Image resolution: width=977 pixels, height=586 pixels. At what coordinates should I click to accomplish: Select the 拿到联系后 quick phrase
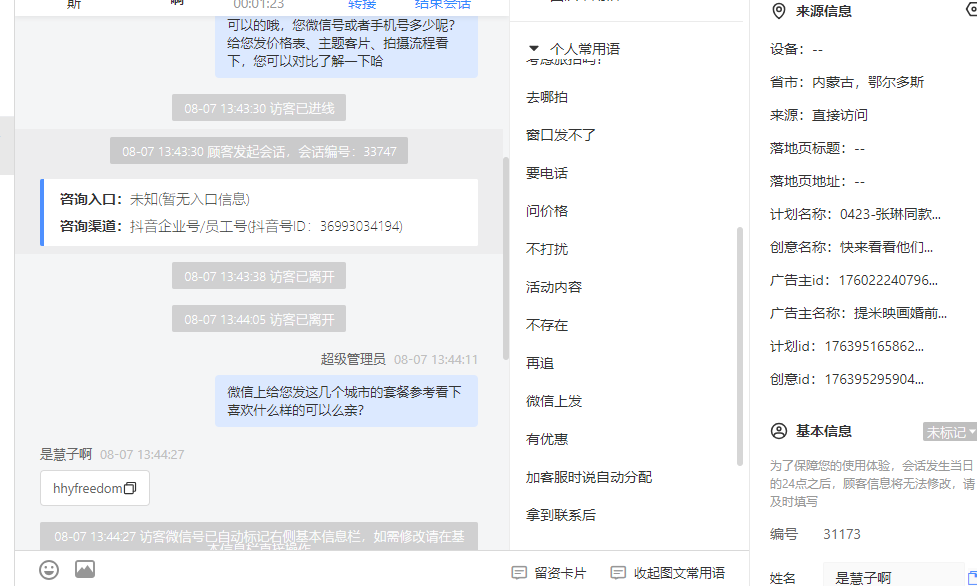click(561, 516)
